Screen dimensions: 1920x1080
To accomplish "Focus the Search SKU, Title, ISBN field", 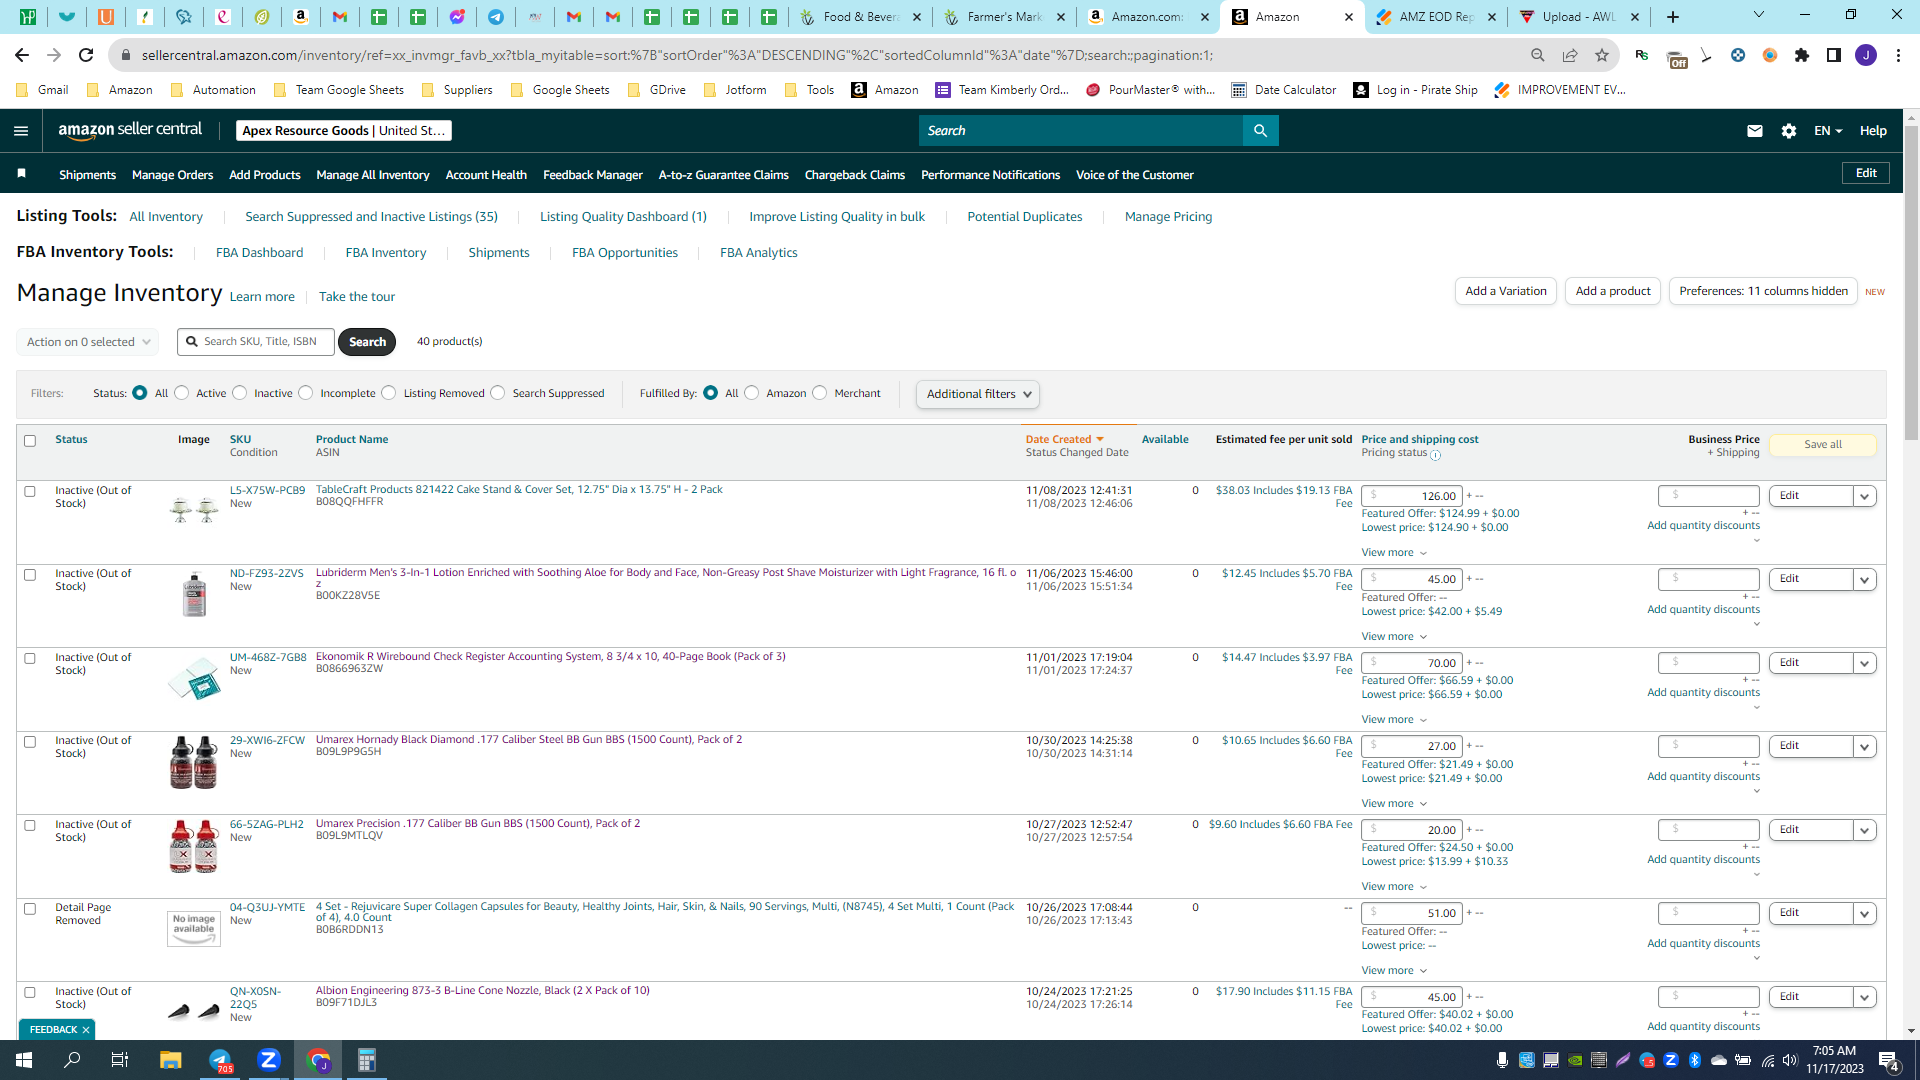I will coord(256,342).
